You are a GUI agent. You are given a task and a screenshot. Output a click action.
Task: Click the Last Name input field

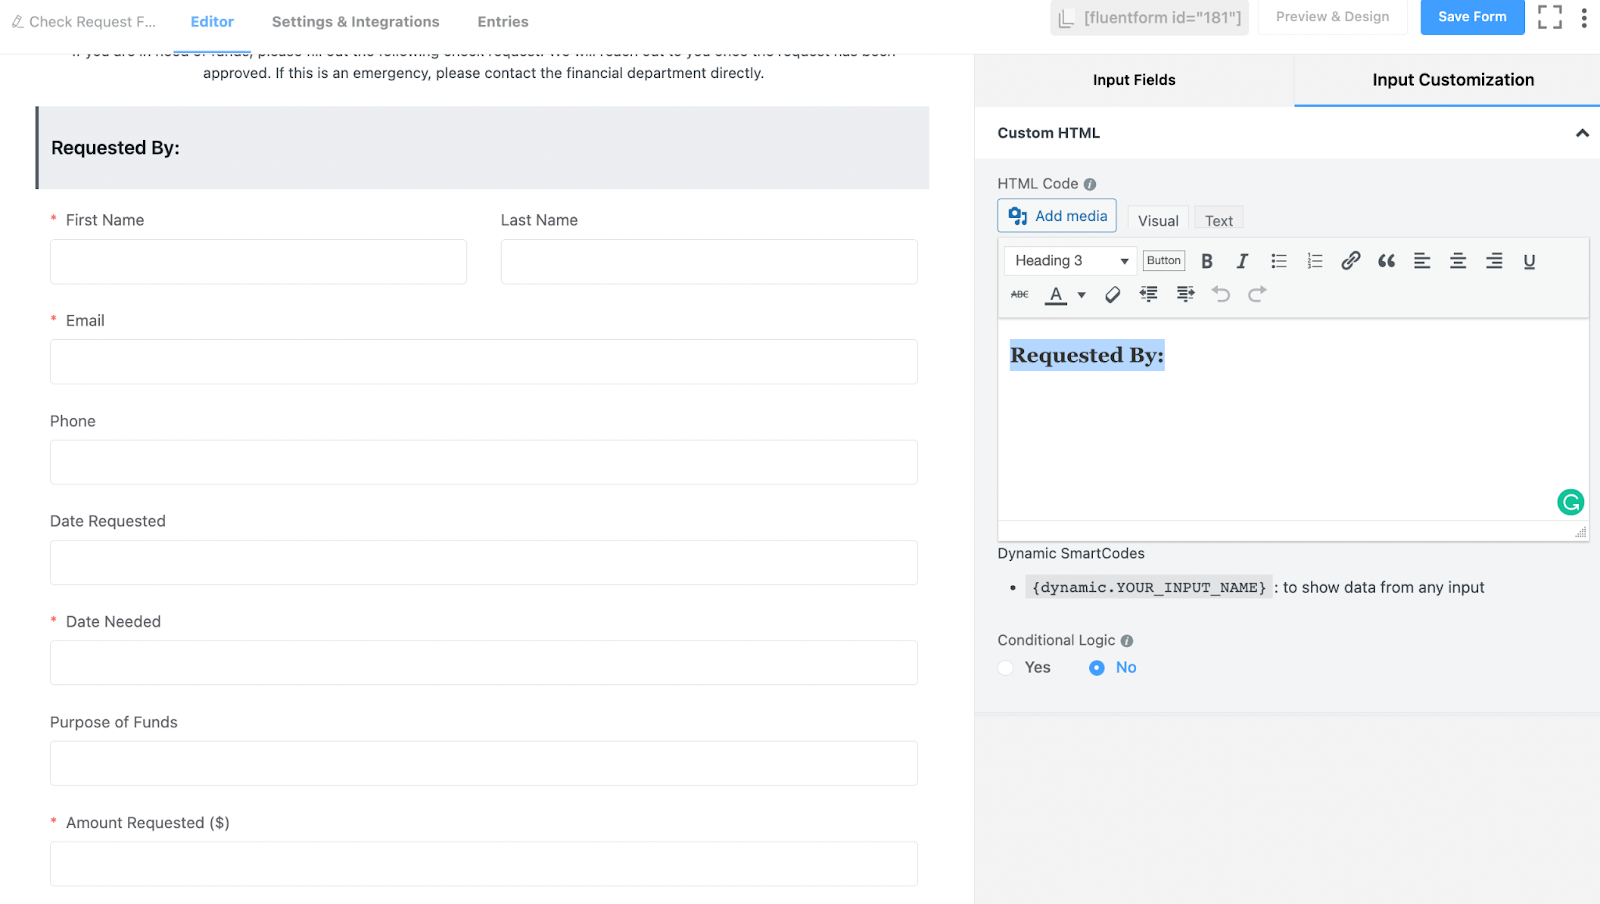click(709, 262)
